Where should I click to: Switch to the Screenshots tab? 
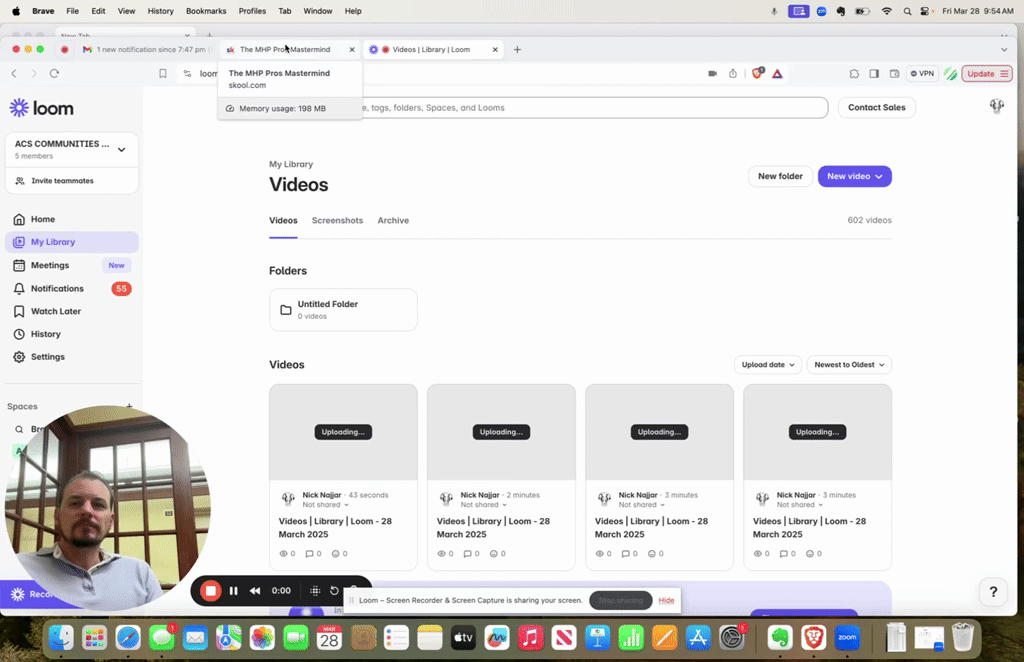[x=337, y=221]
